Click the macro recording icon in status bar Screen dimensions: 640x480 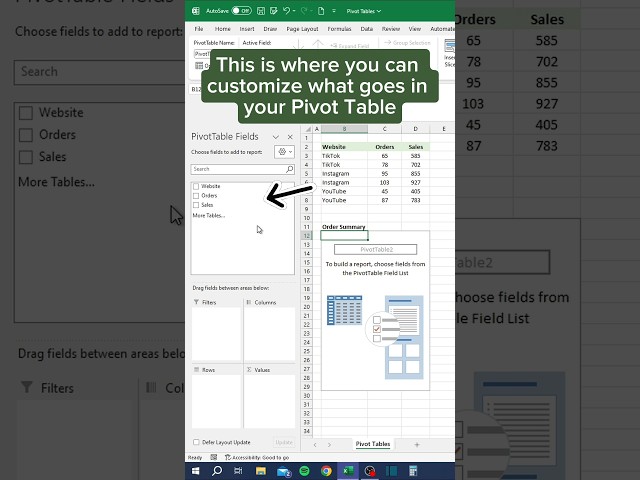click(213, 458)
